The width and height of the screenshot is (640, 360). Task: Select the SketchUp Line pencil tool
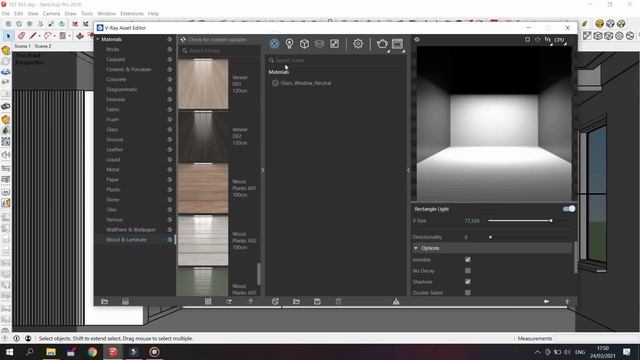click(x=33, y=36)
